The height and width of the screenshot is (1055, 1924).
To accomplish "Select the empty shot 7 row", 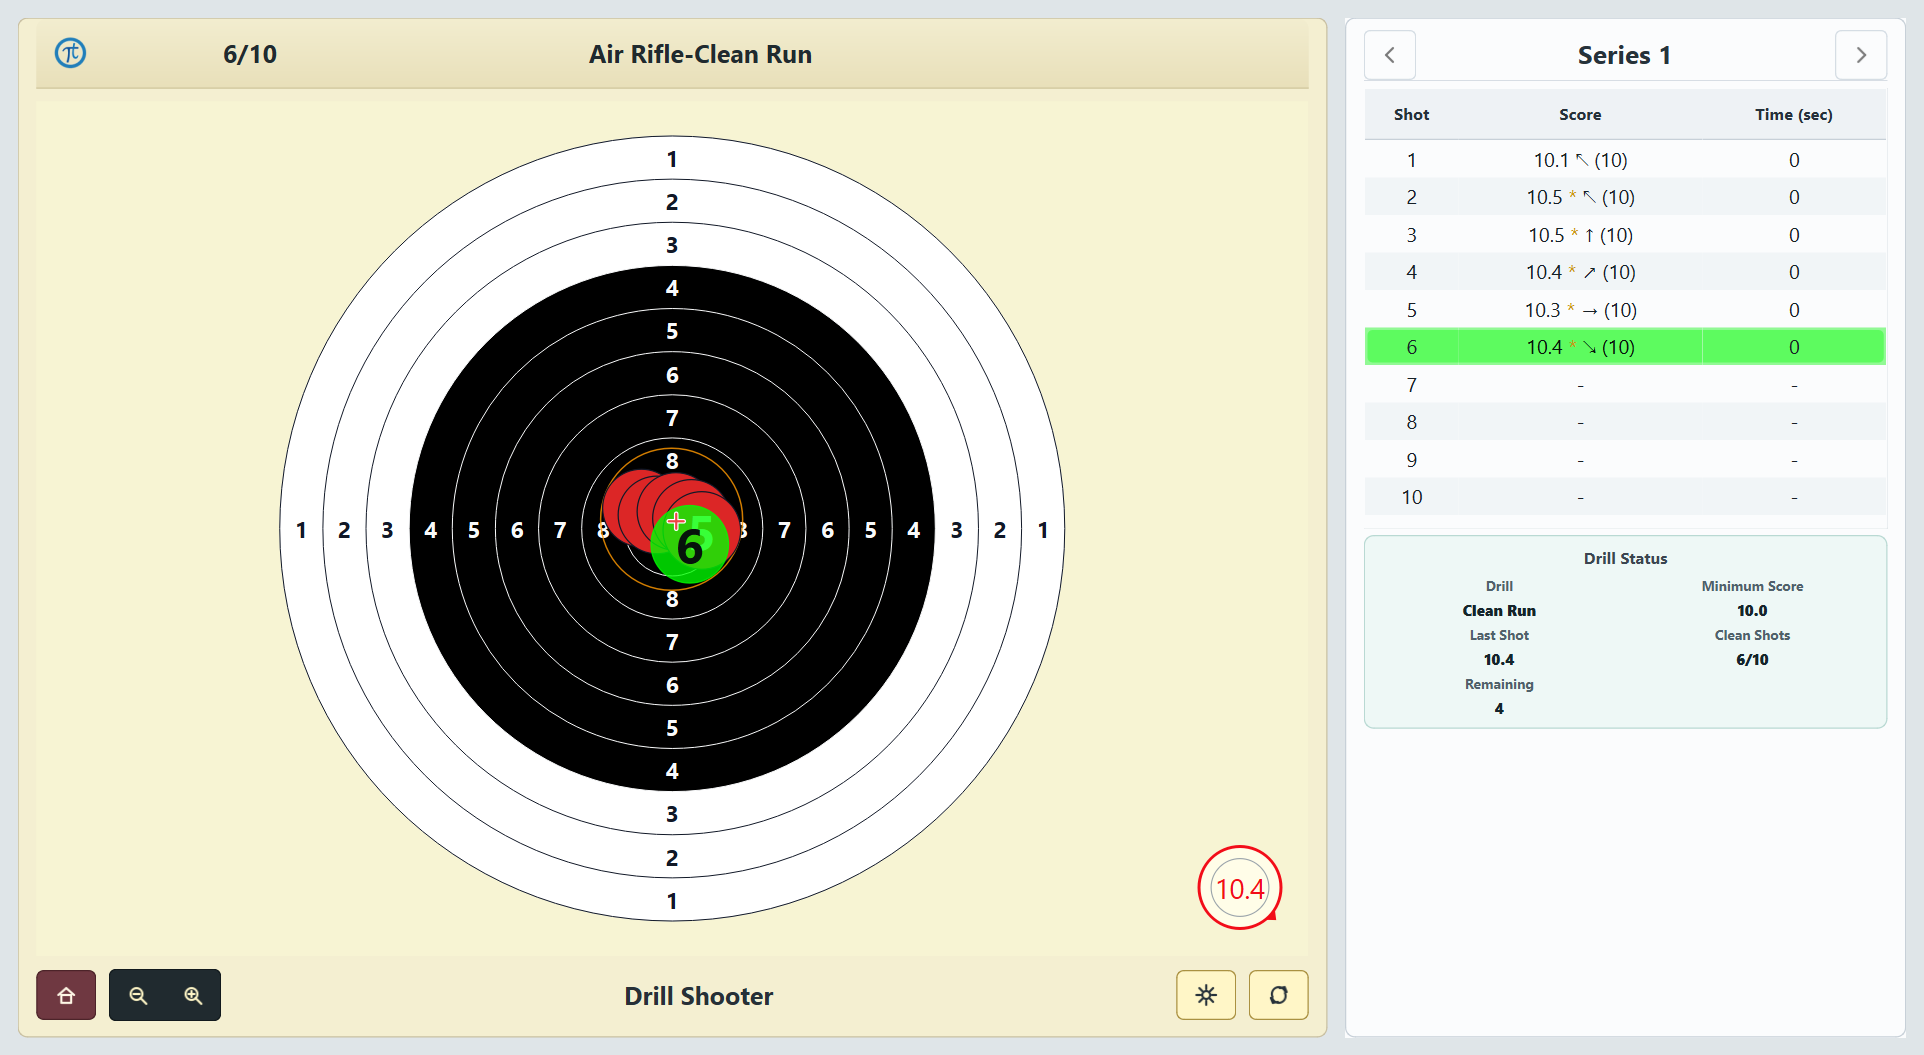I will coord(1625,385).
